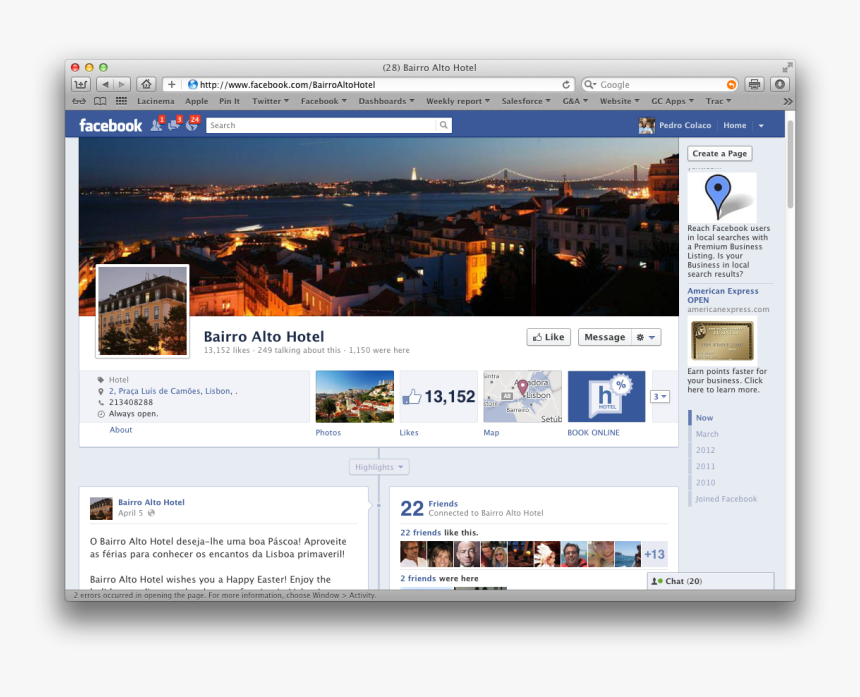The image size is (860, 697).
Task: Click the globe privacy icon by April 5
Action: (x=151, y=513)
